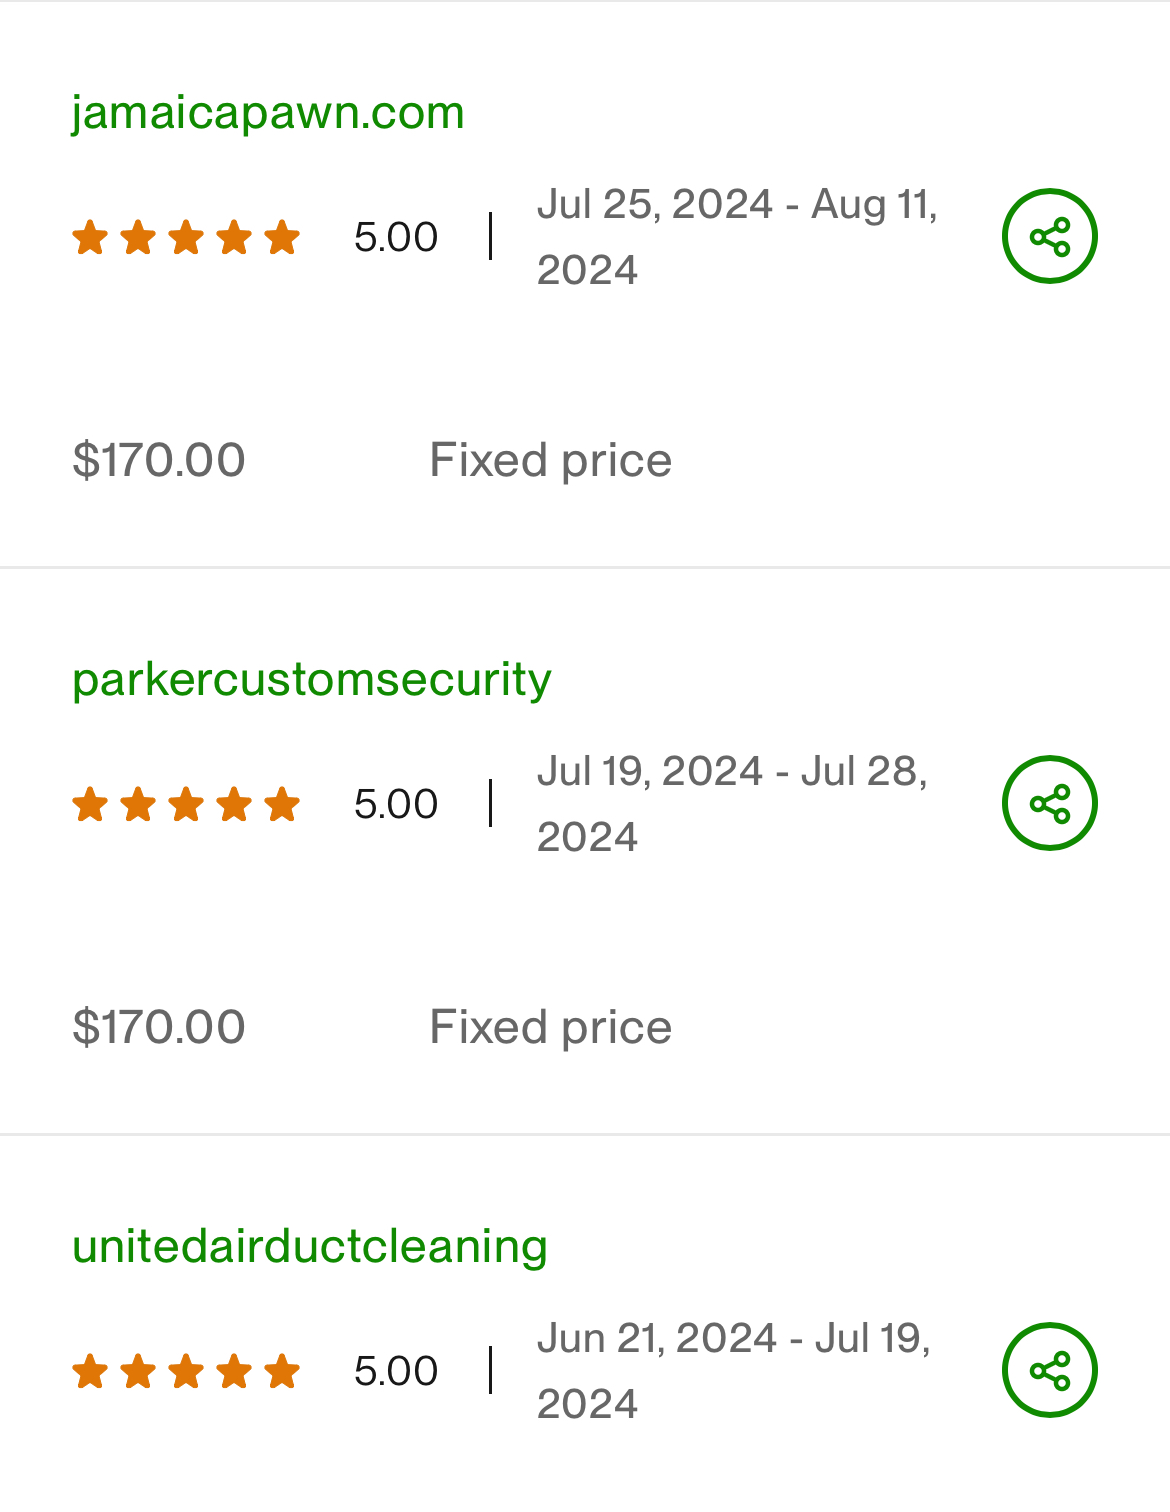Open the jamaicapawn.com job link
Viewport: 1170px width, 1512px height.
268,112
